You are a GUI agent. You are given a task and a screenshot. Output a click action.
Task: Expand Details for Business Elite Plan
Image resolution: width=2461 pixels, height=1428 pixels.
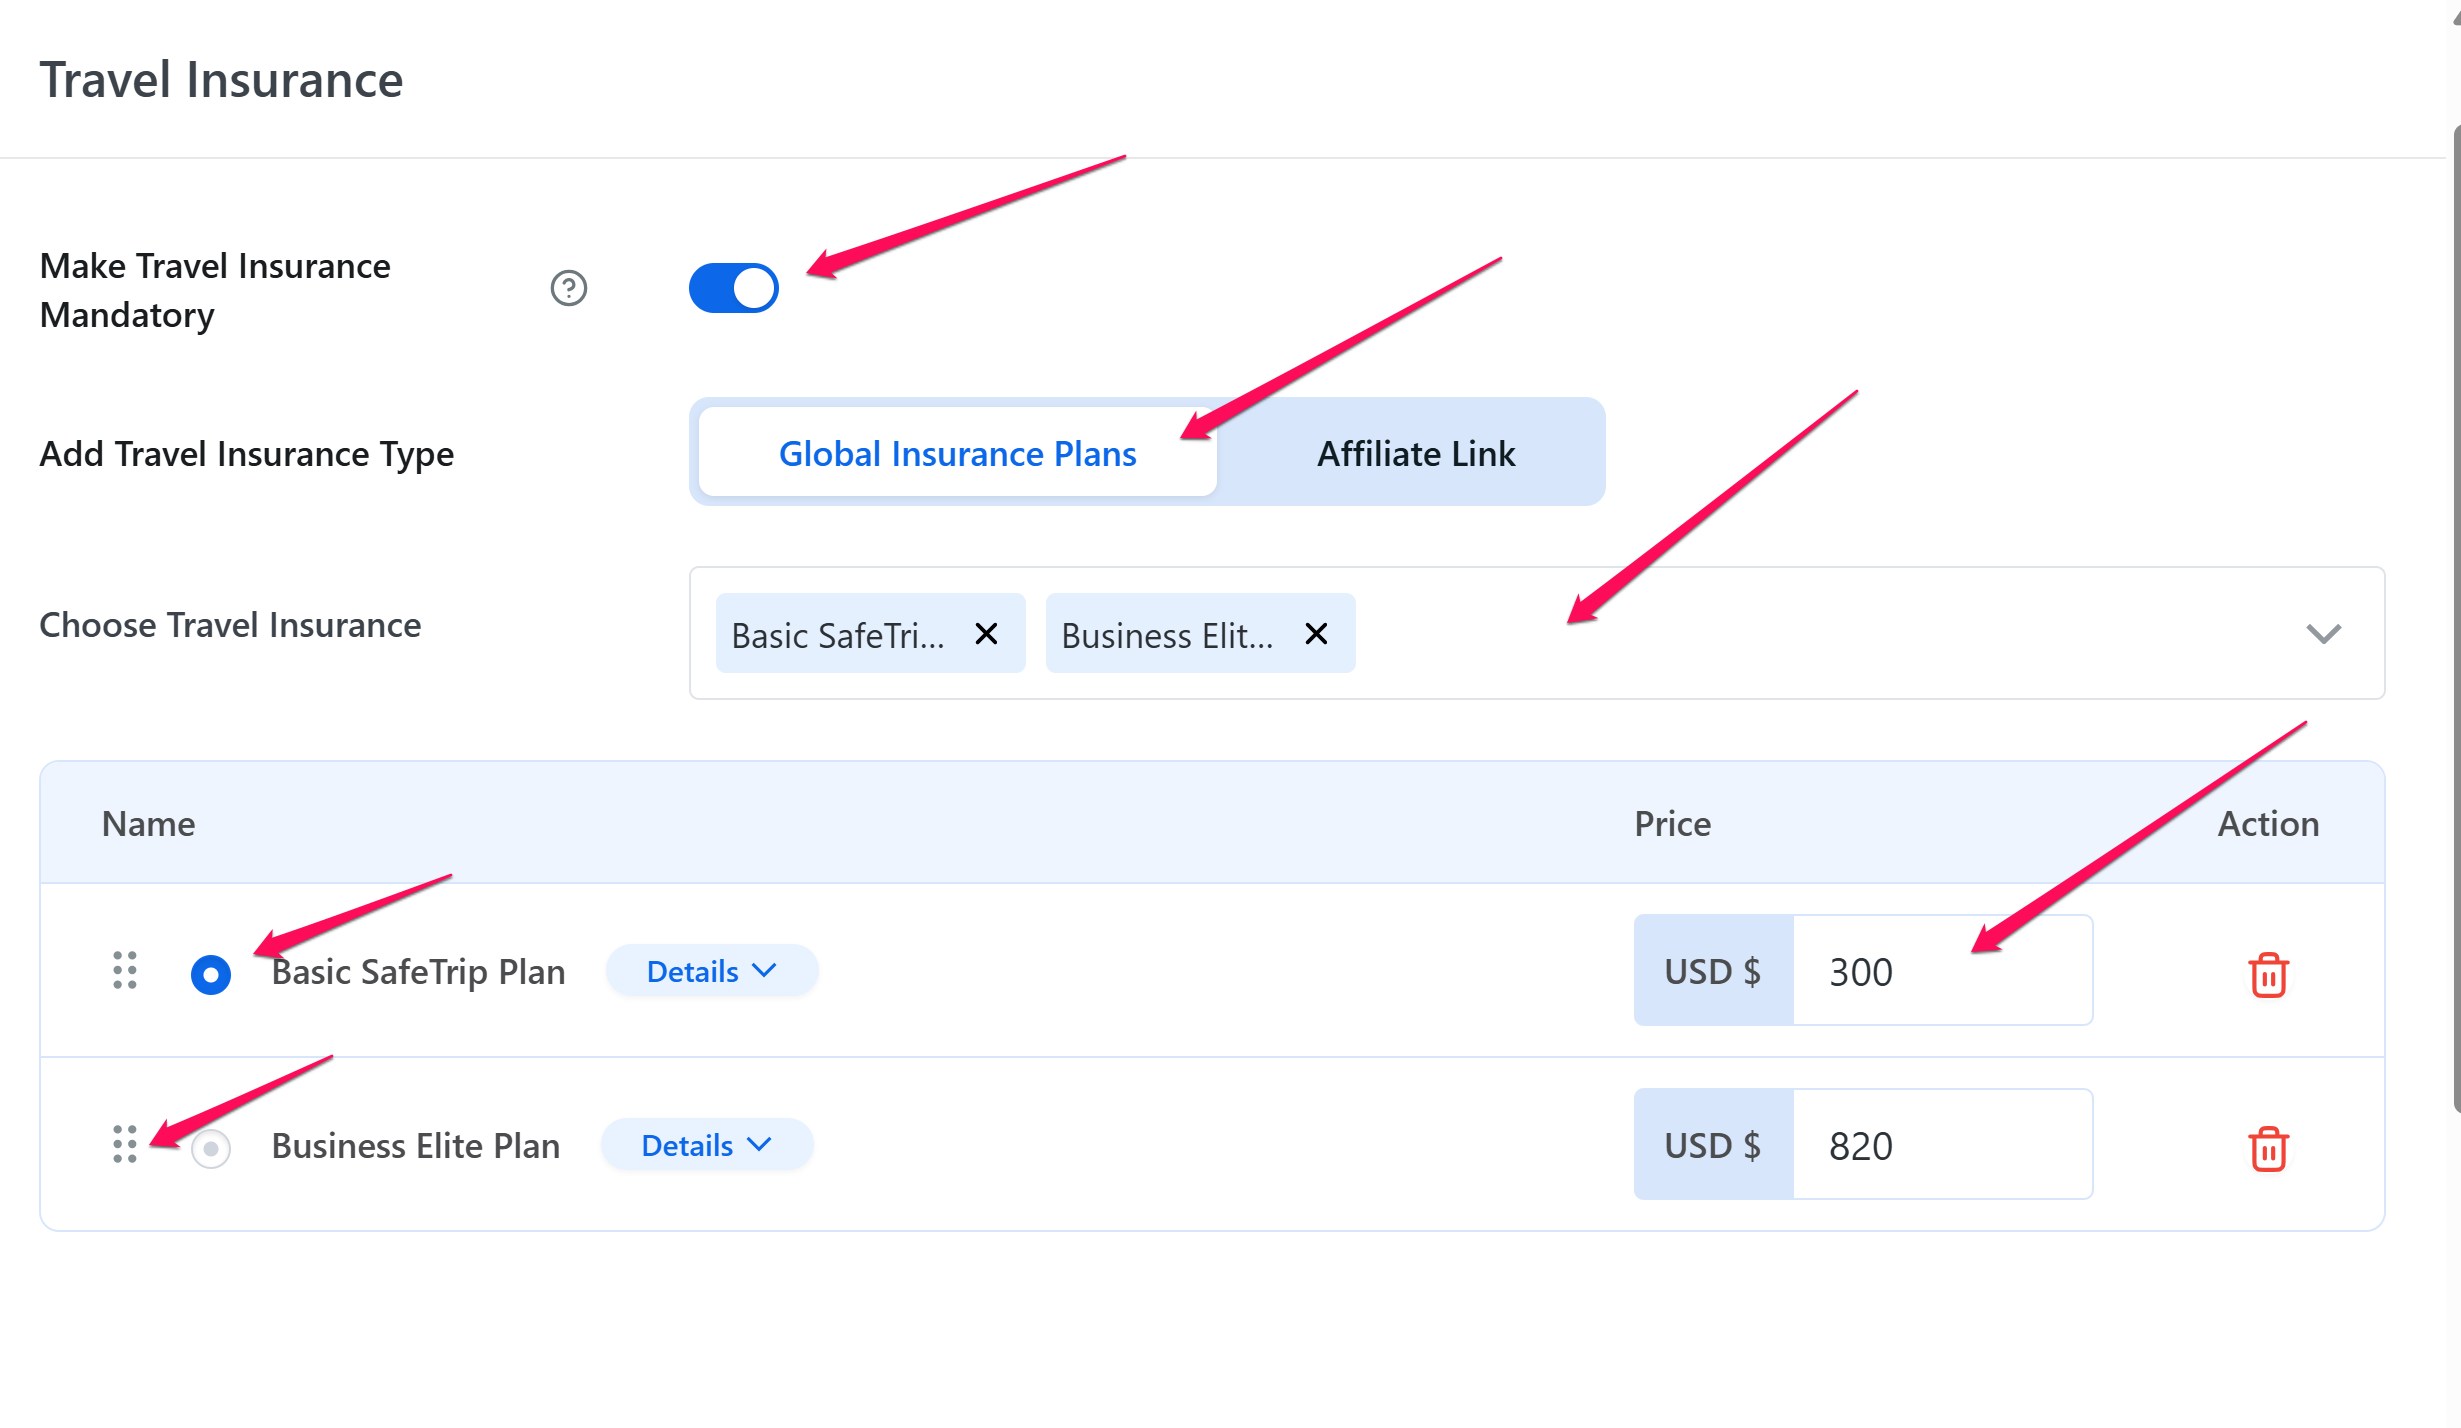[x=706, y=1146]
